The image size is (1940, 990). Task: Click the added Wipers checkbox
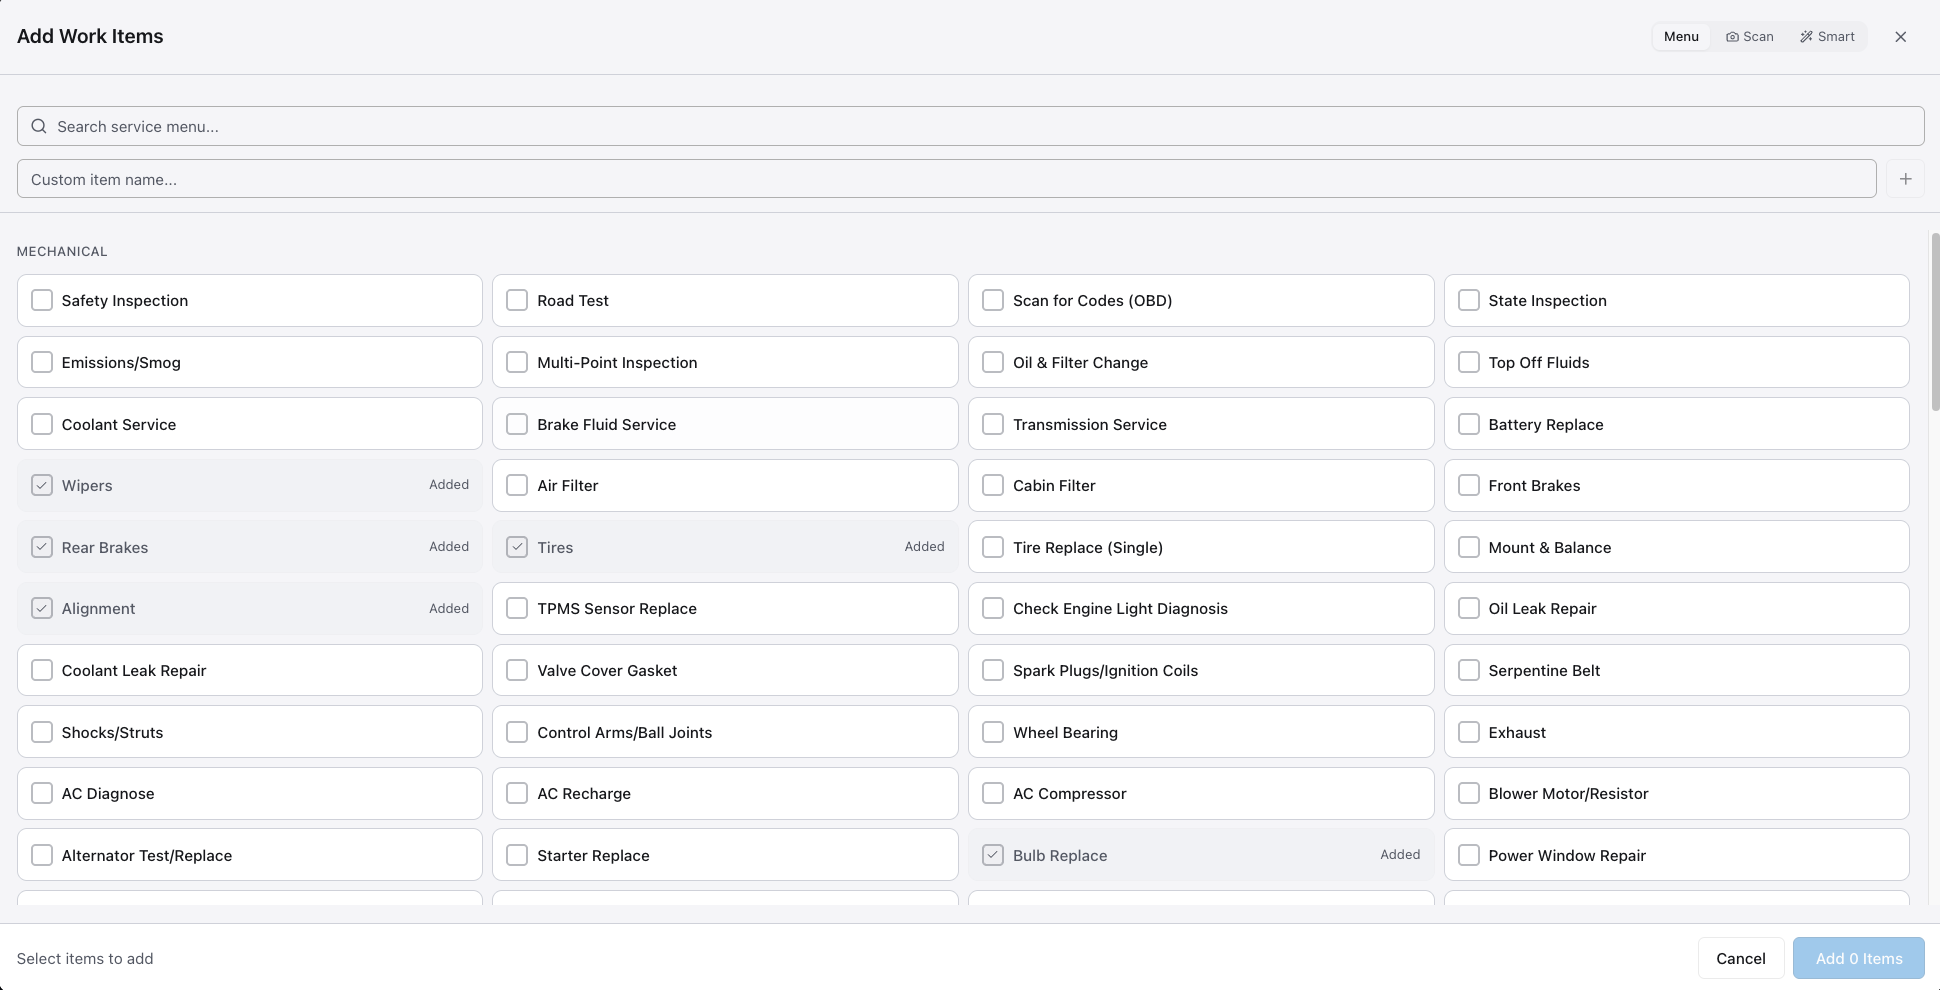tap(42, 485)
